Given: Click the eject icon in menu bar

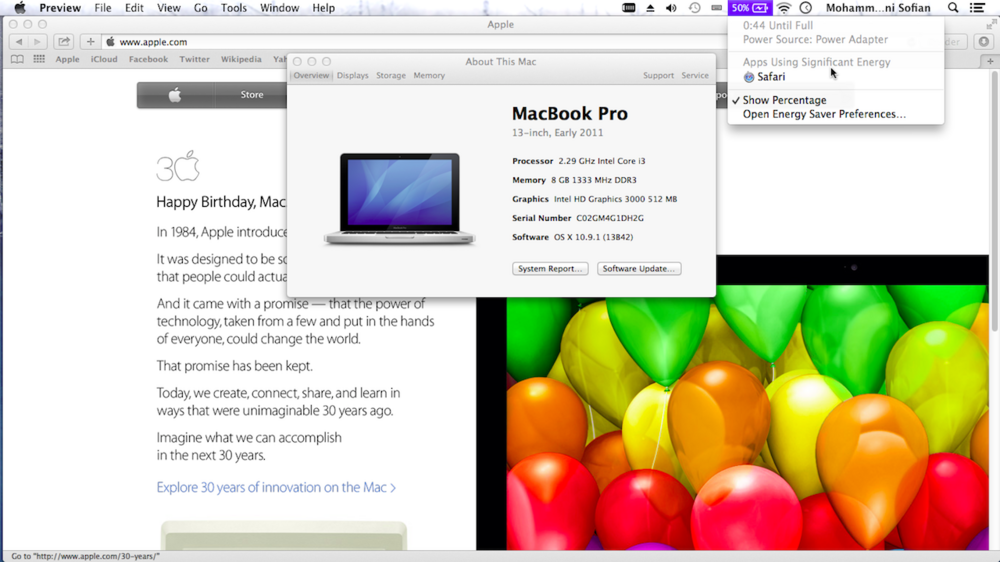Looking at the screenshot, I should 650,8.
